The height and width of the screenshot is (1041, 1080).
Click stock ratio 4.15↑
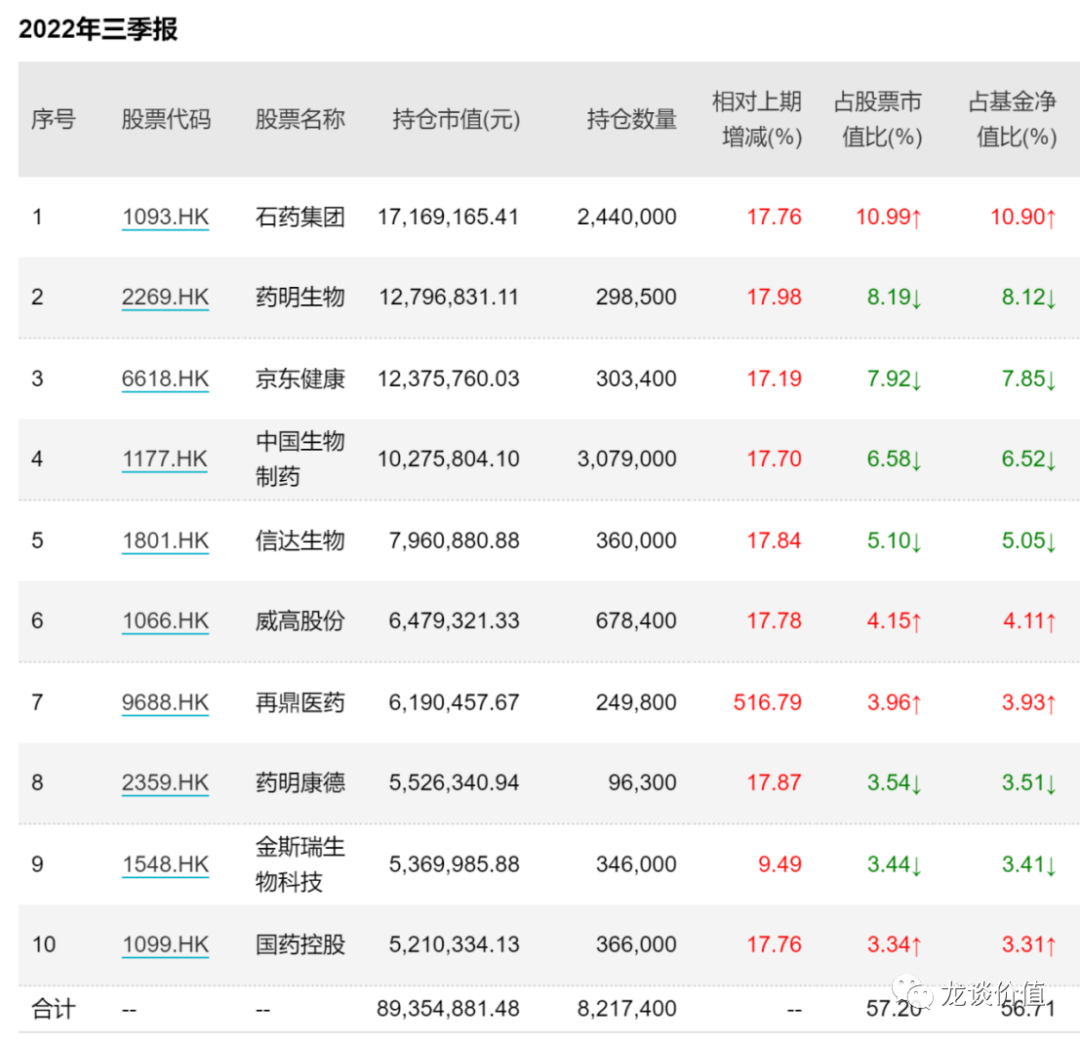point(894,621)
